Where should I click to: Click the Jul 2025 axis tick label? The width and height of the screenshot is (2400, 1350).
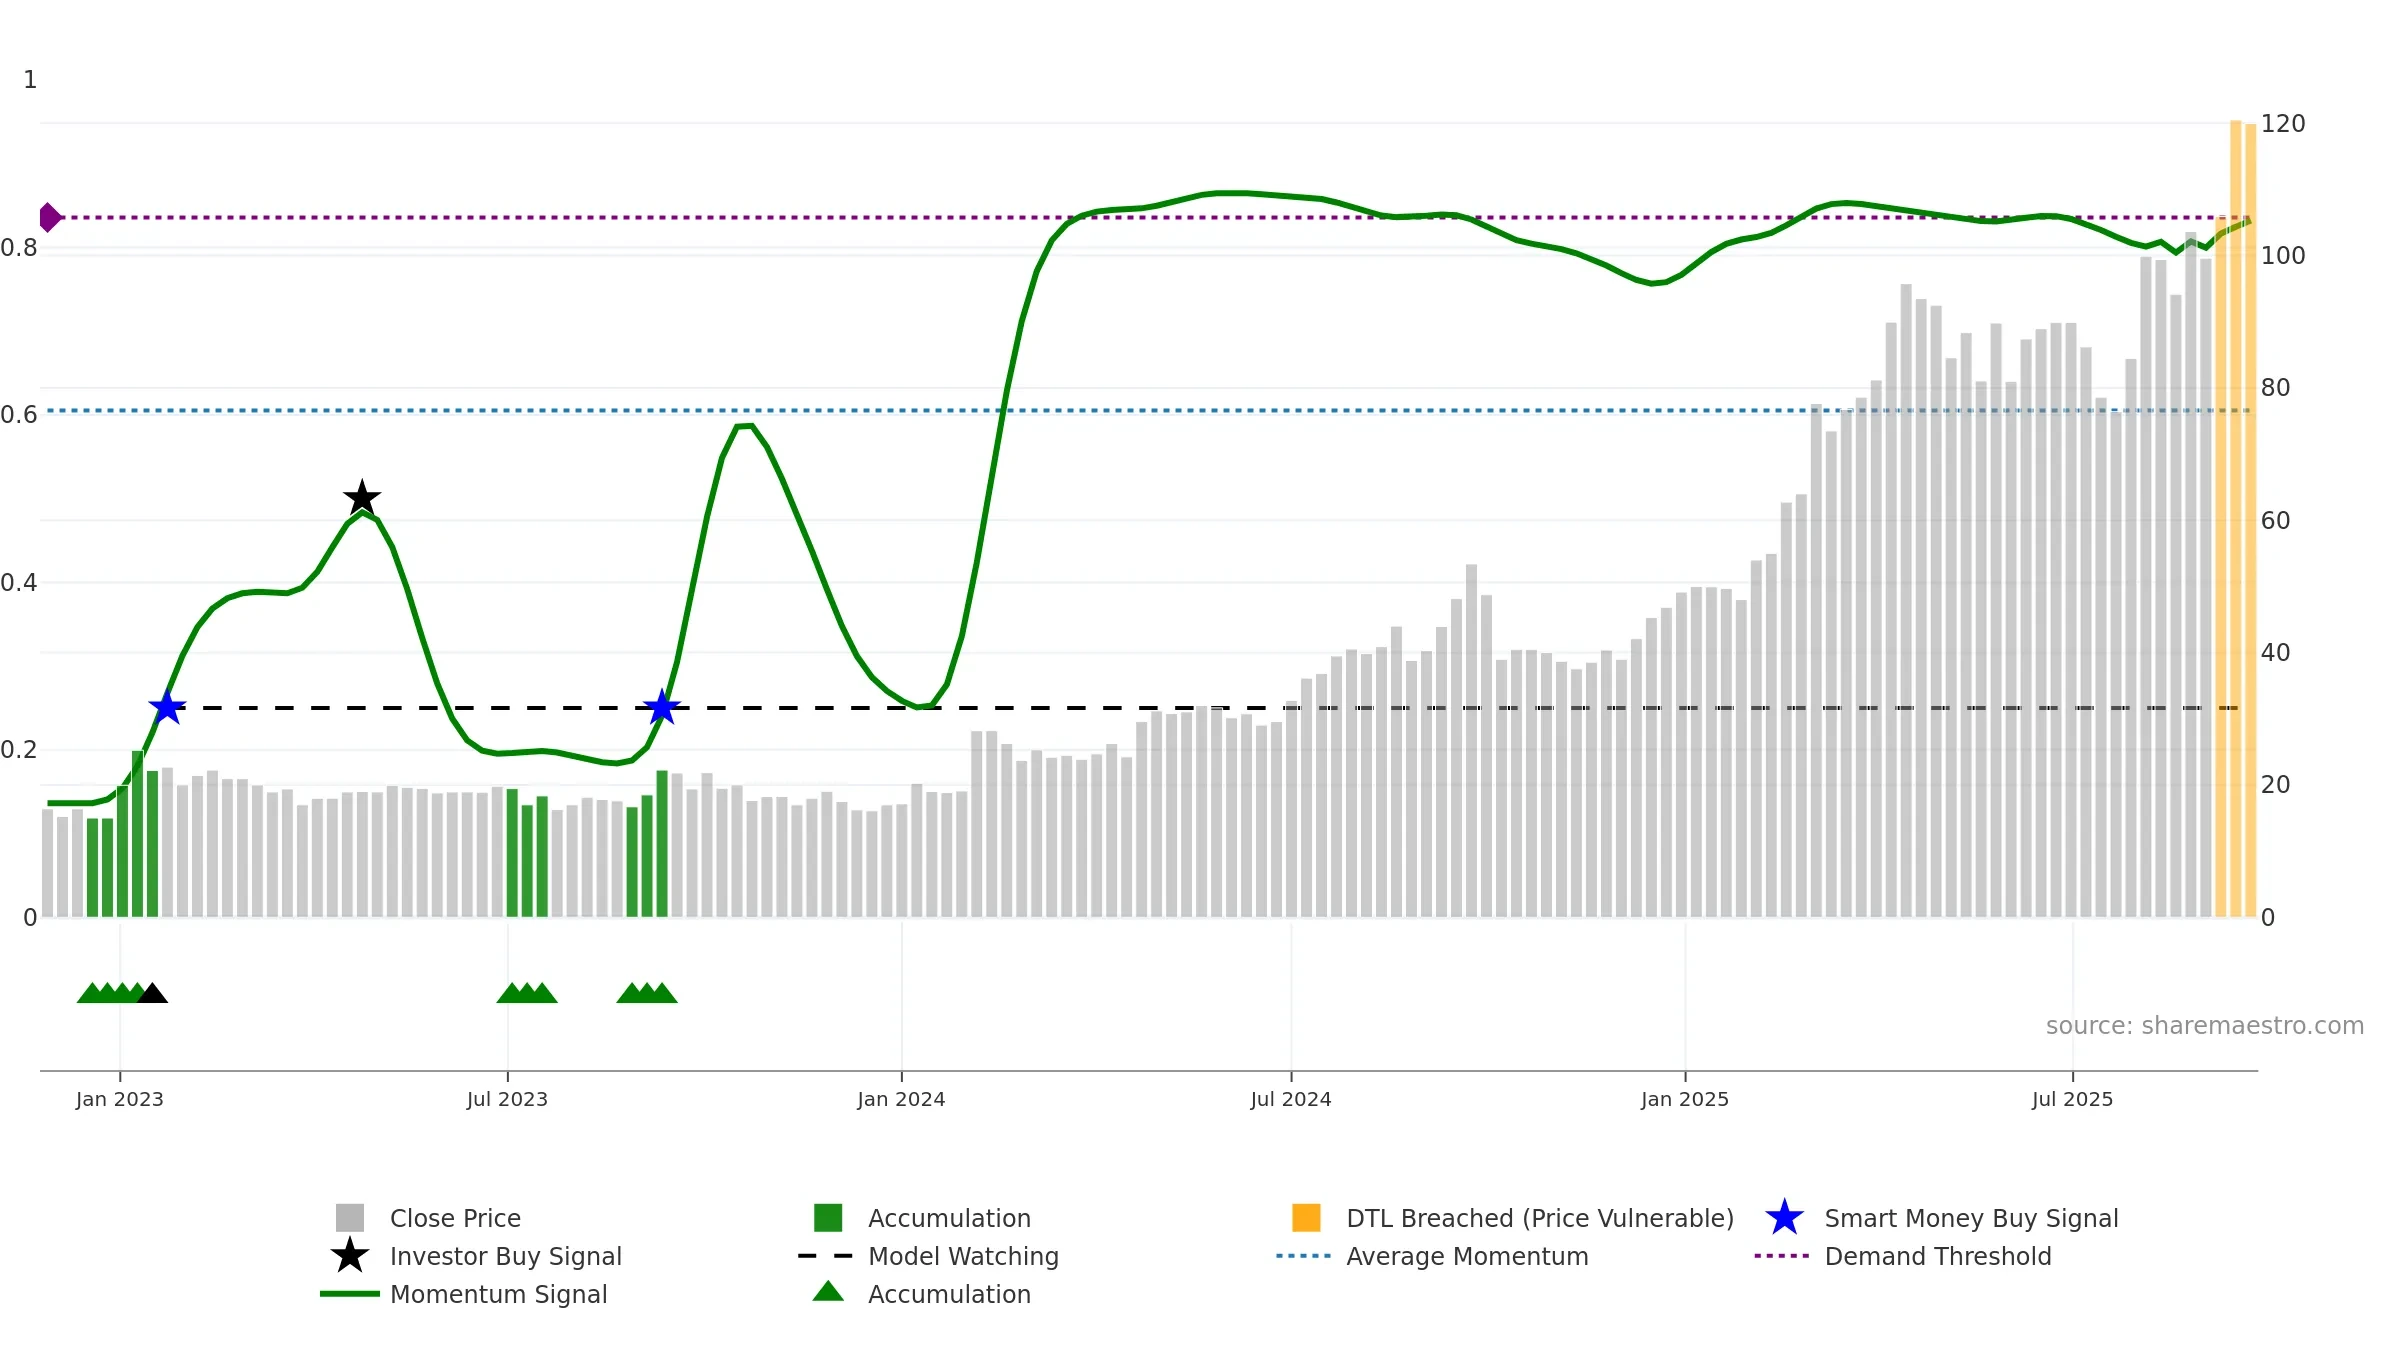click(2072, 1099)
